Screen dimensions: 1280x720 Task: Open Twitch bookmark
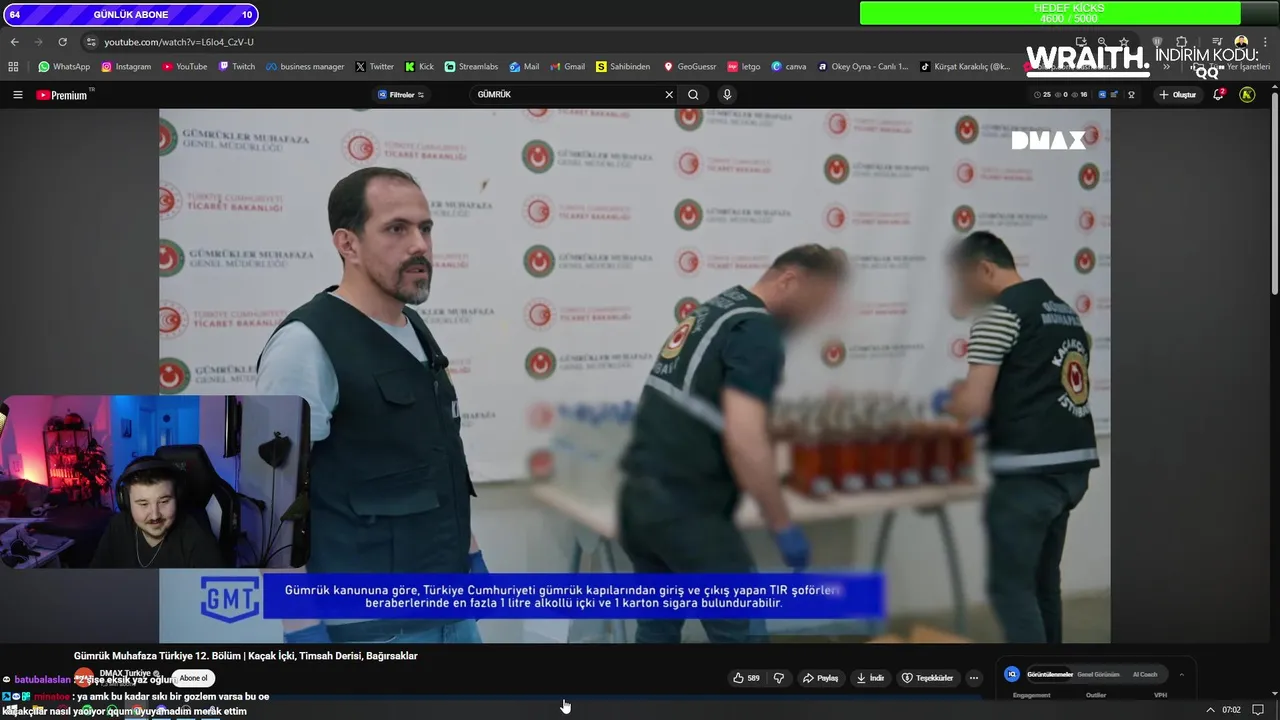point(237,67)
